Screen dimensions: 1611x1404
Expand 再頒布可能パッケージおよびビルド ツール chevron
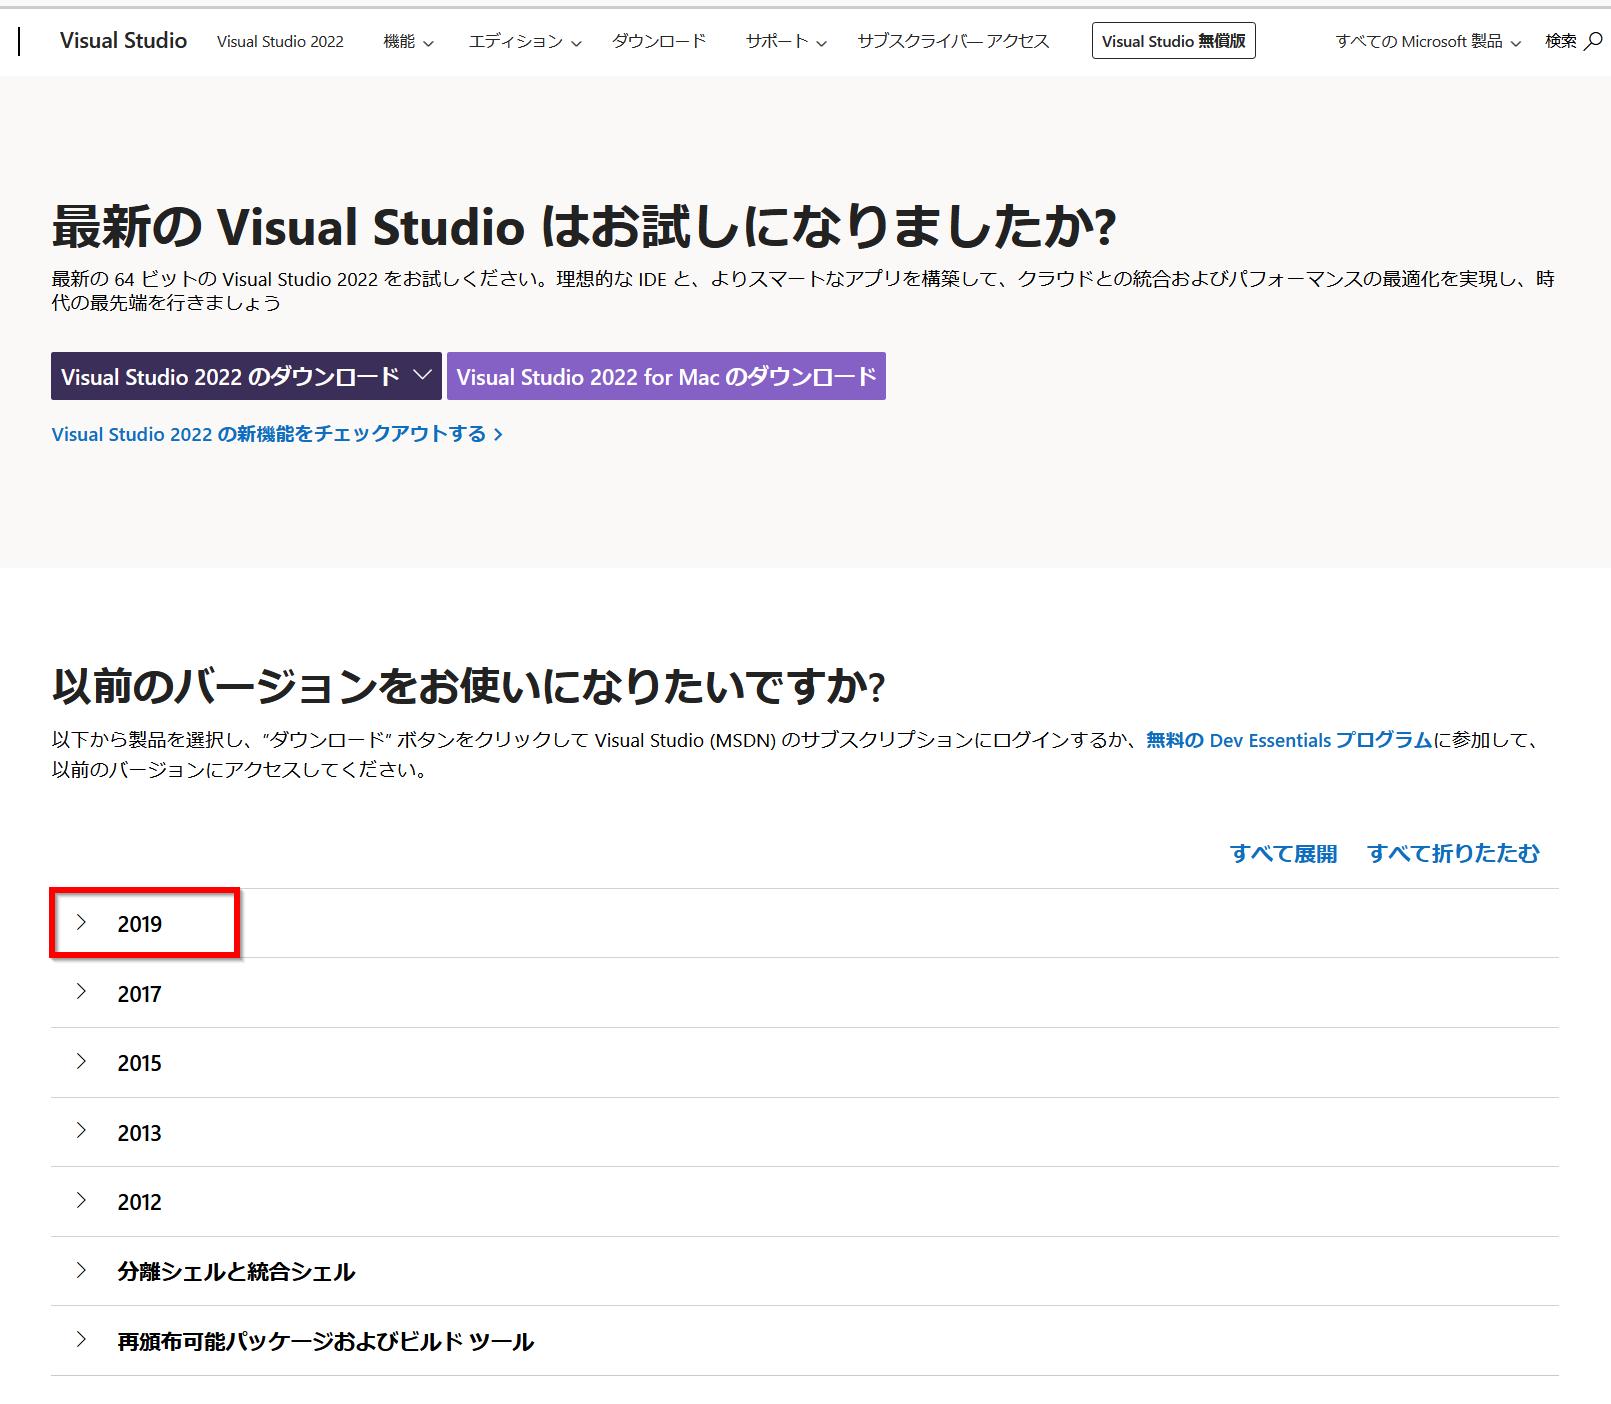point(82,1339)
